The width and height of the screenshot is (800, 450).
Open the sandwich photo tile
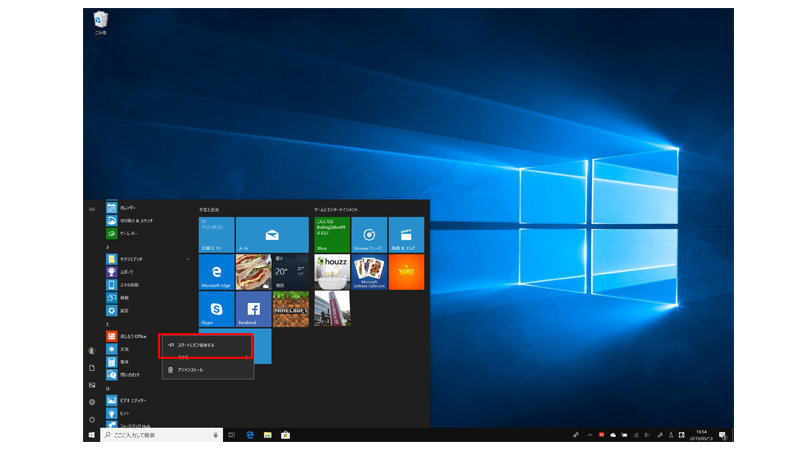pos(254,272)
